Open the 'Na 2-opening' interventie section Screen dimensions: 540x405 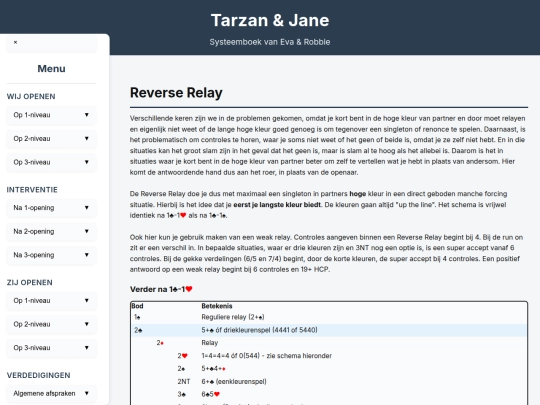pyautogui.click(x=51, y=231)
